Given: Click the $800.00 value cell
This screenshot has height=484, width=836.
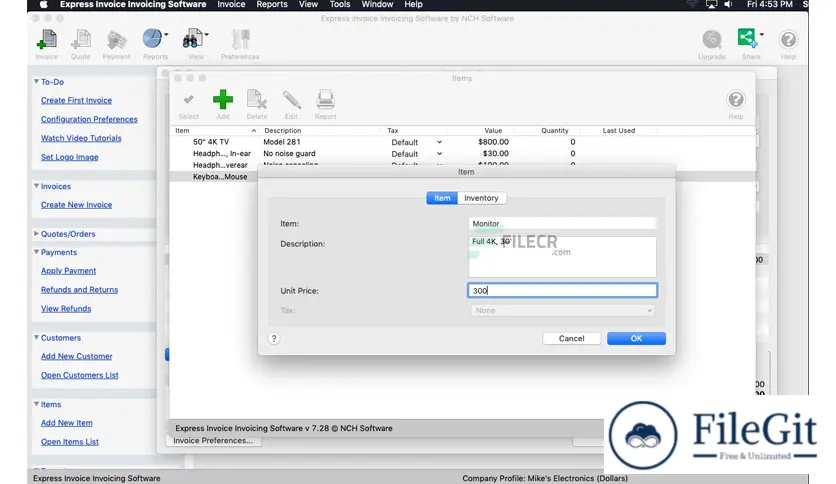Looking at the screenshot, I should (493, 142).
